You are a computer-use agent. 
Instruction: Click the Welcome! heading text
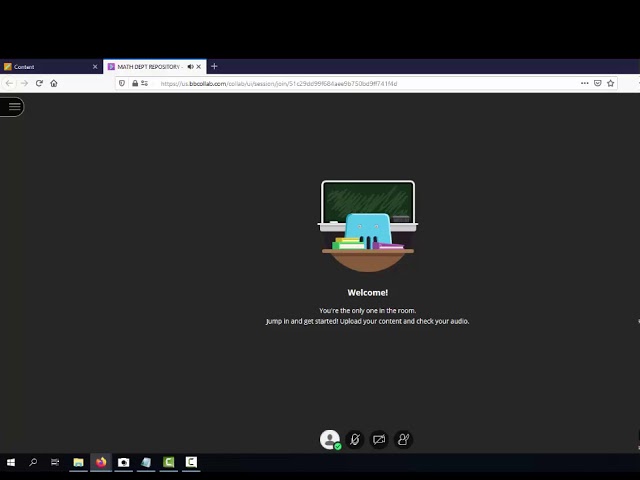tap(368, 293)
